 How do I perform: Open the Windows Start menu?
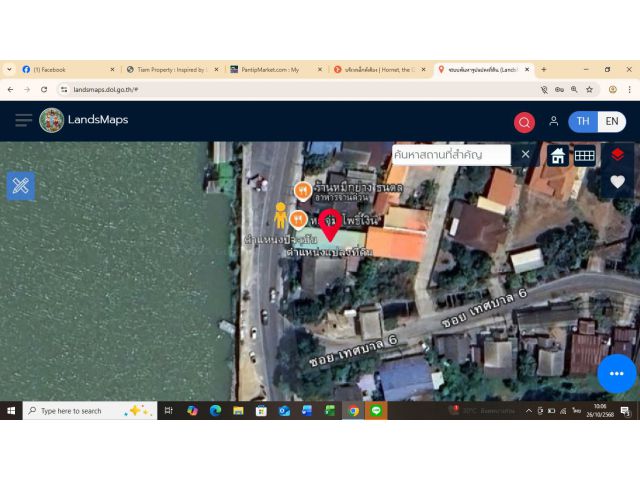[x=11, y=411]
